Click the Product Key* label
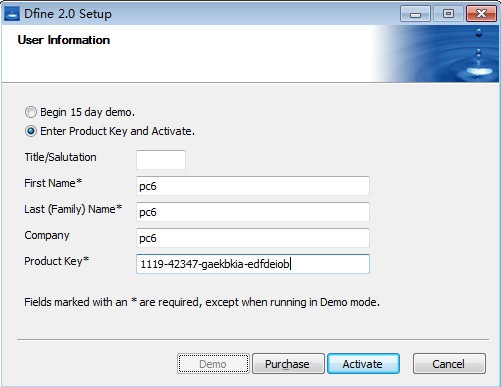This screenshot has width=501, height=387. (x=57, y=261)
